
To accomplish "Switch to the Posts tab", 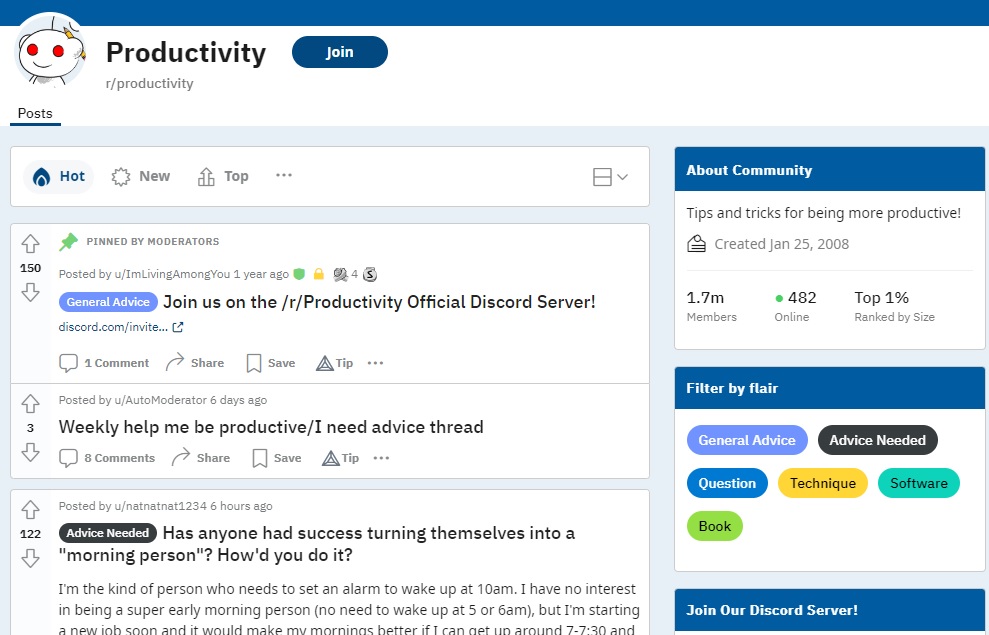I will 34,113.
